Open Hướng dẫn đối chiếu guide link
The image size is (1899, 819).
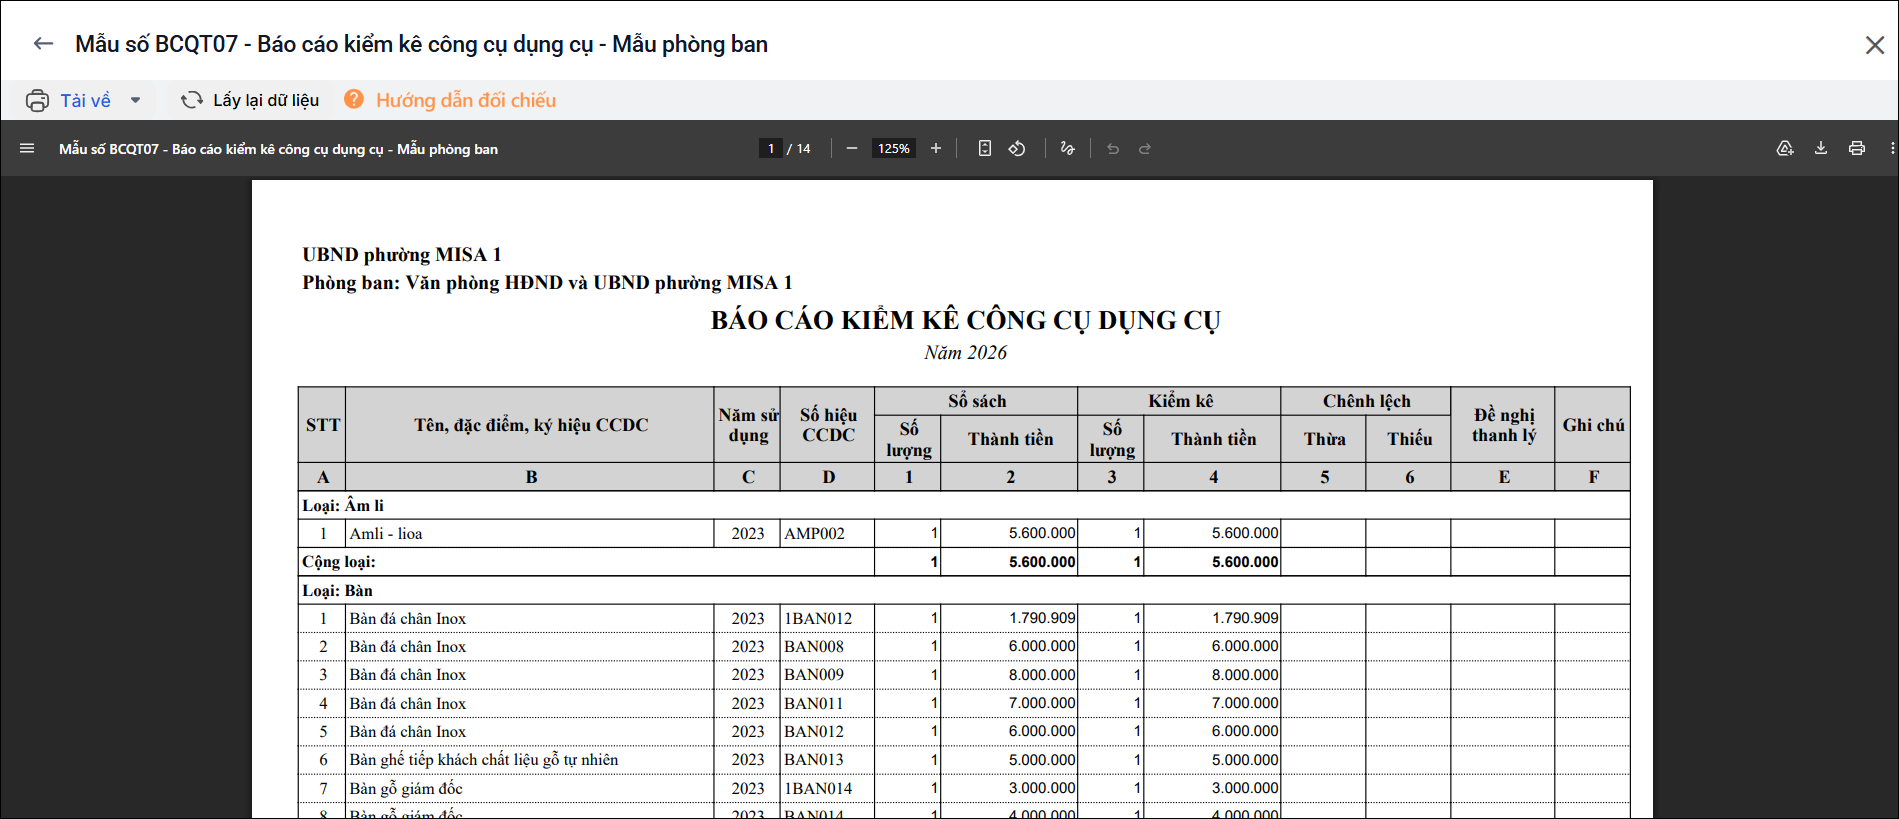coord(466,100)
